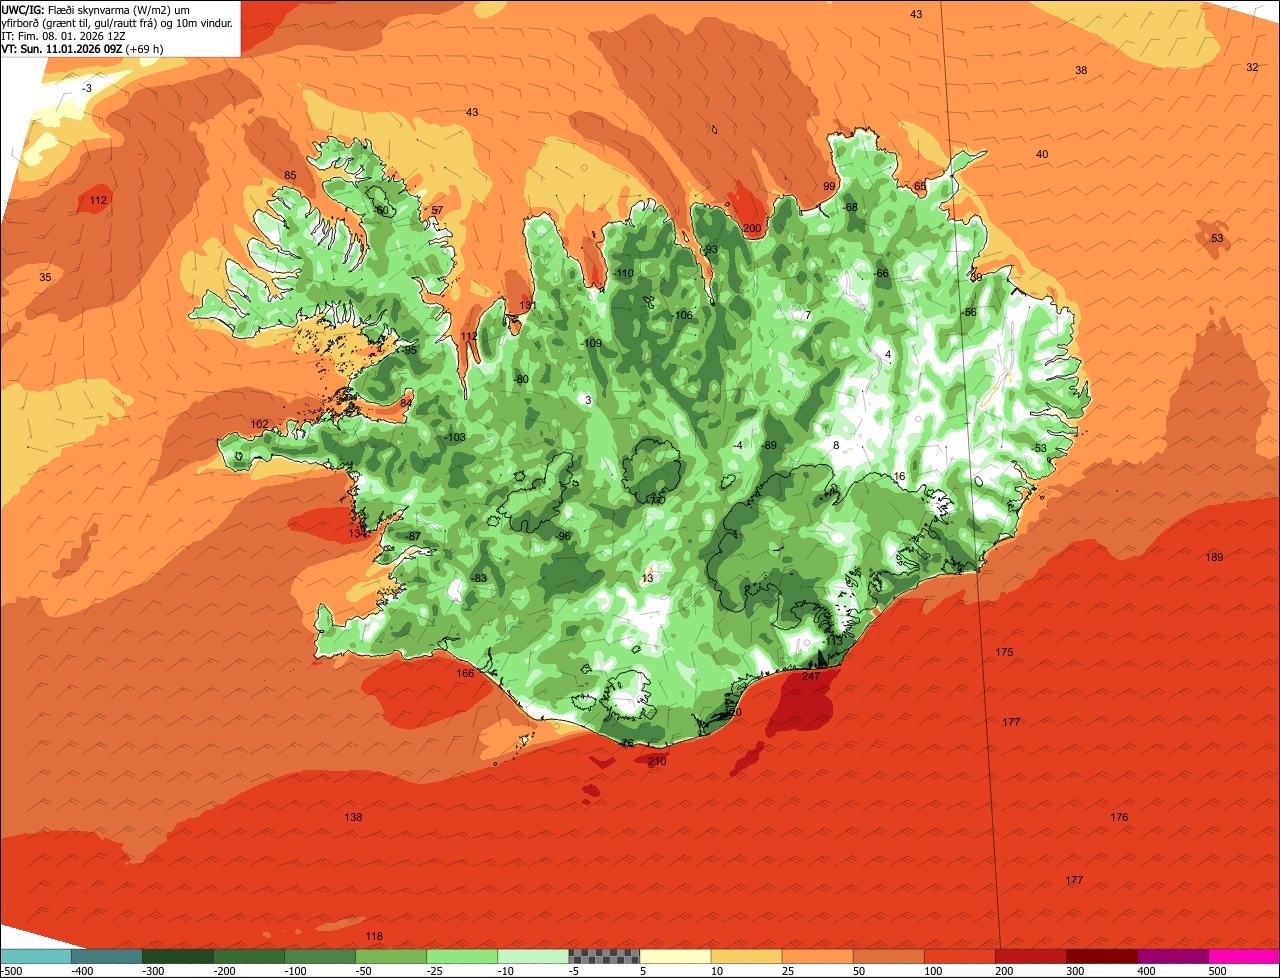Select the -50 to -25 legend swatch
This screenshot has height=978, width=1280.
pos(390,955)
